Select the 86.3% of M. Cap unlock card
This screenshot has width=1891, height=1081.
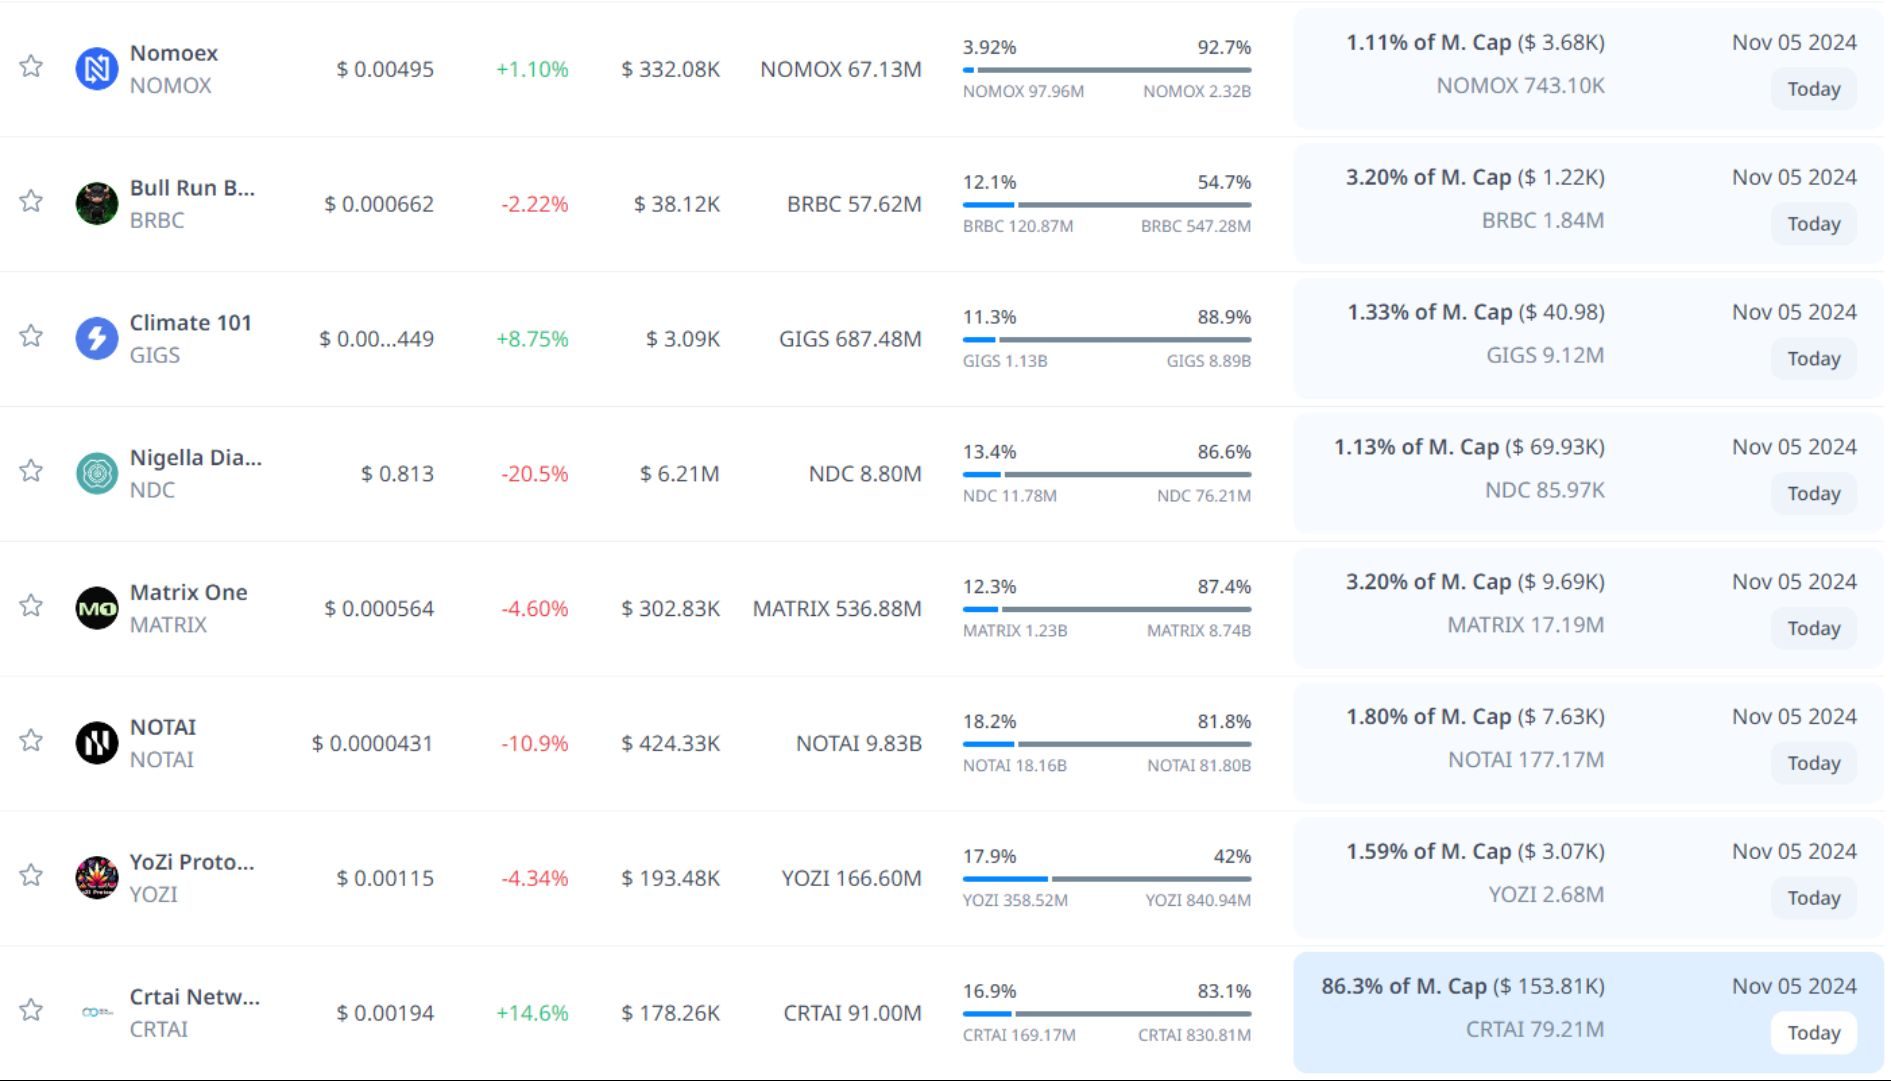tap(1587, 1010)
